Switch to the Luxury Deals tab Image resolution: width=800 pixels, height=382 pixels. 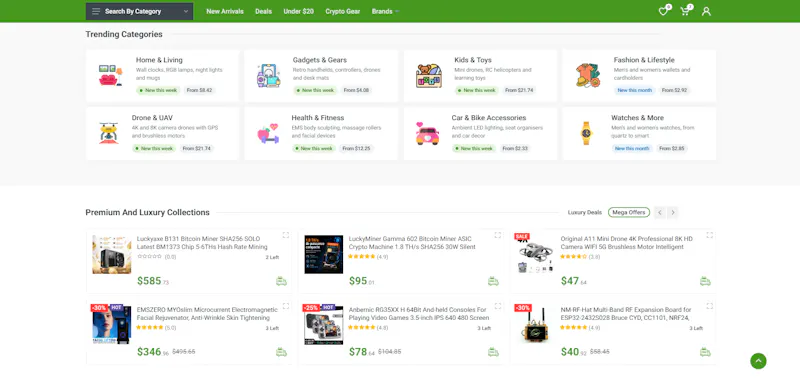pos(585,213)
